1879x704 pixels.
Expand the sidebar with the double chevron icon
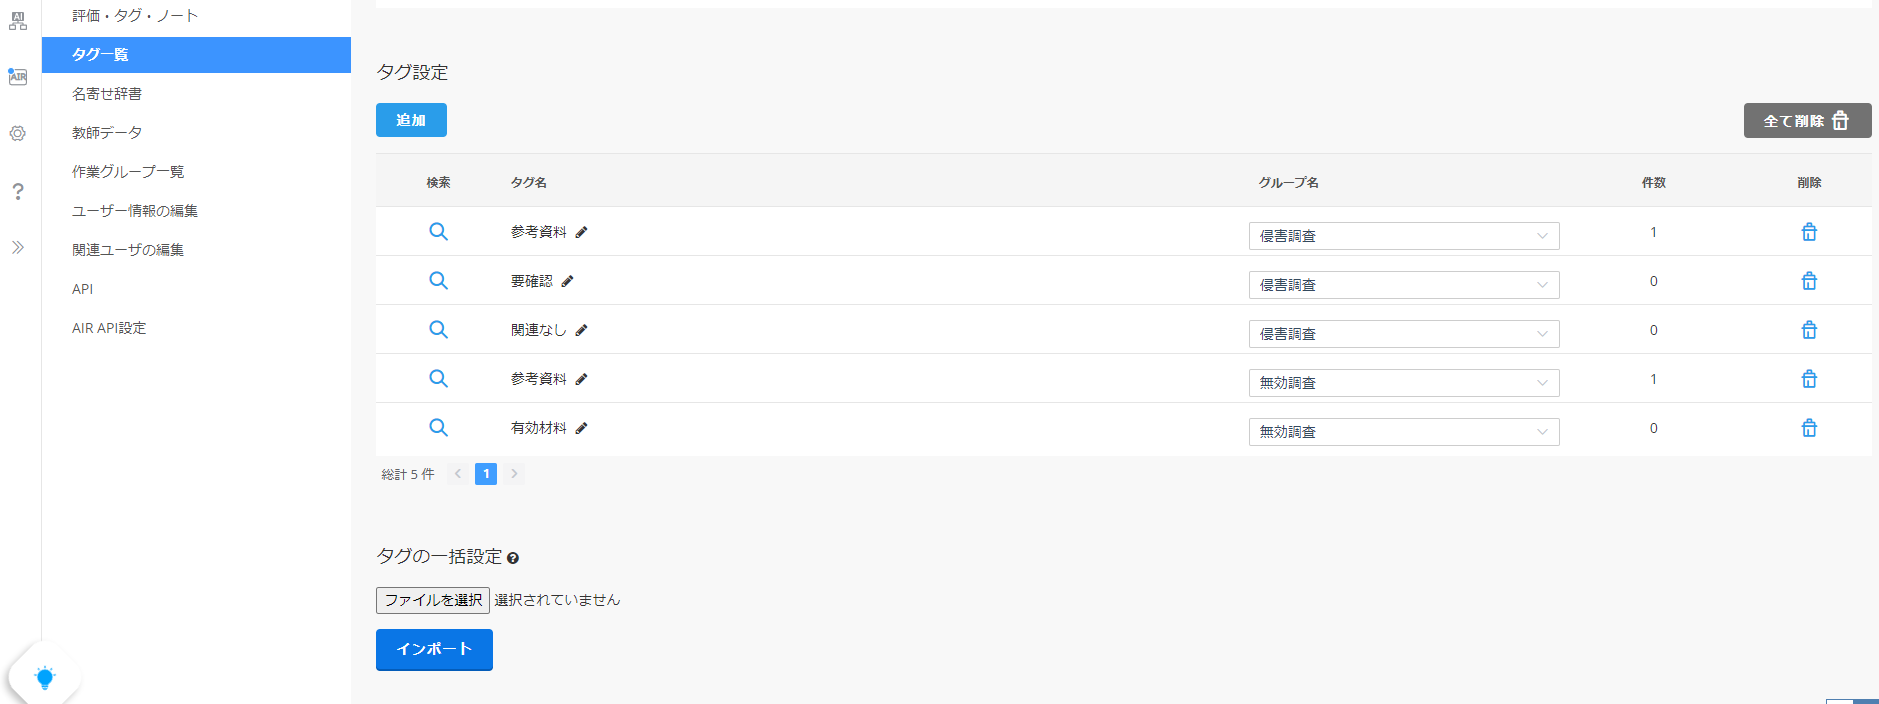tap(18, 247)
